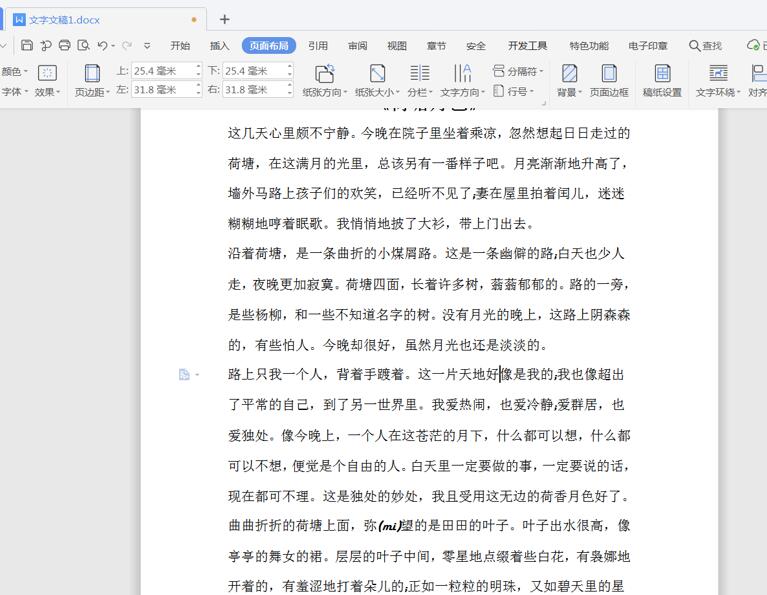The height and width of the screenshot is (595, 767).
Task: Switch to the 视图 tab
Action: 397,46
